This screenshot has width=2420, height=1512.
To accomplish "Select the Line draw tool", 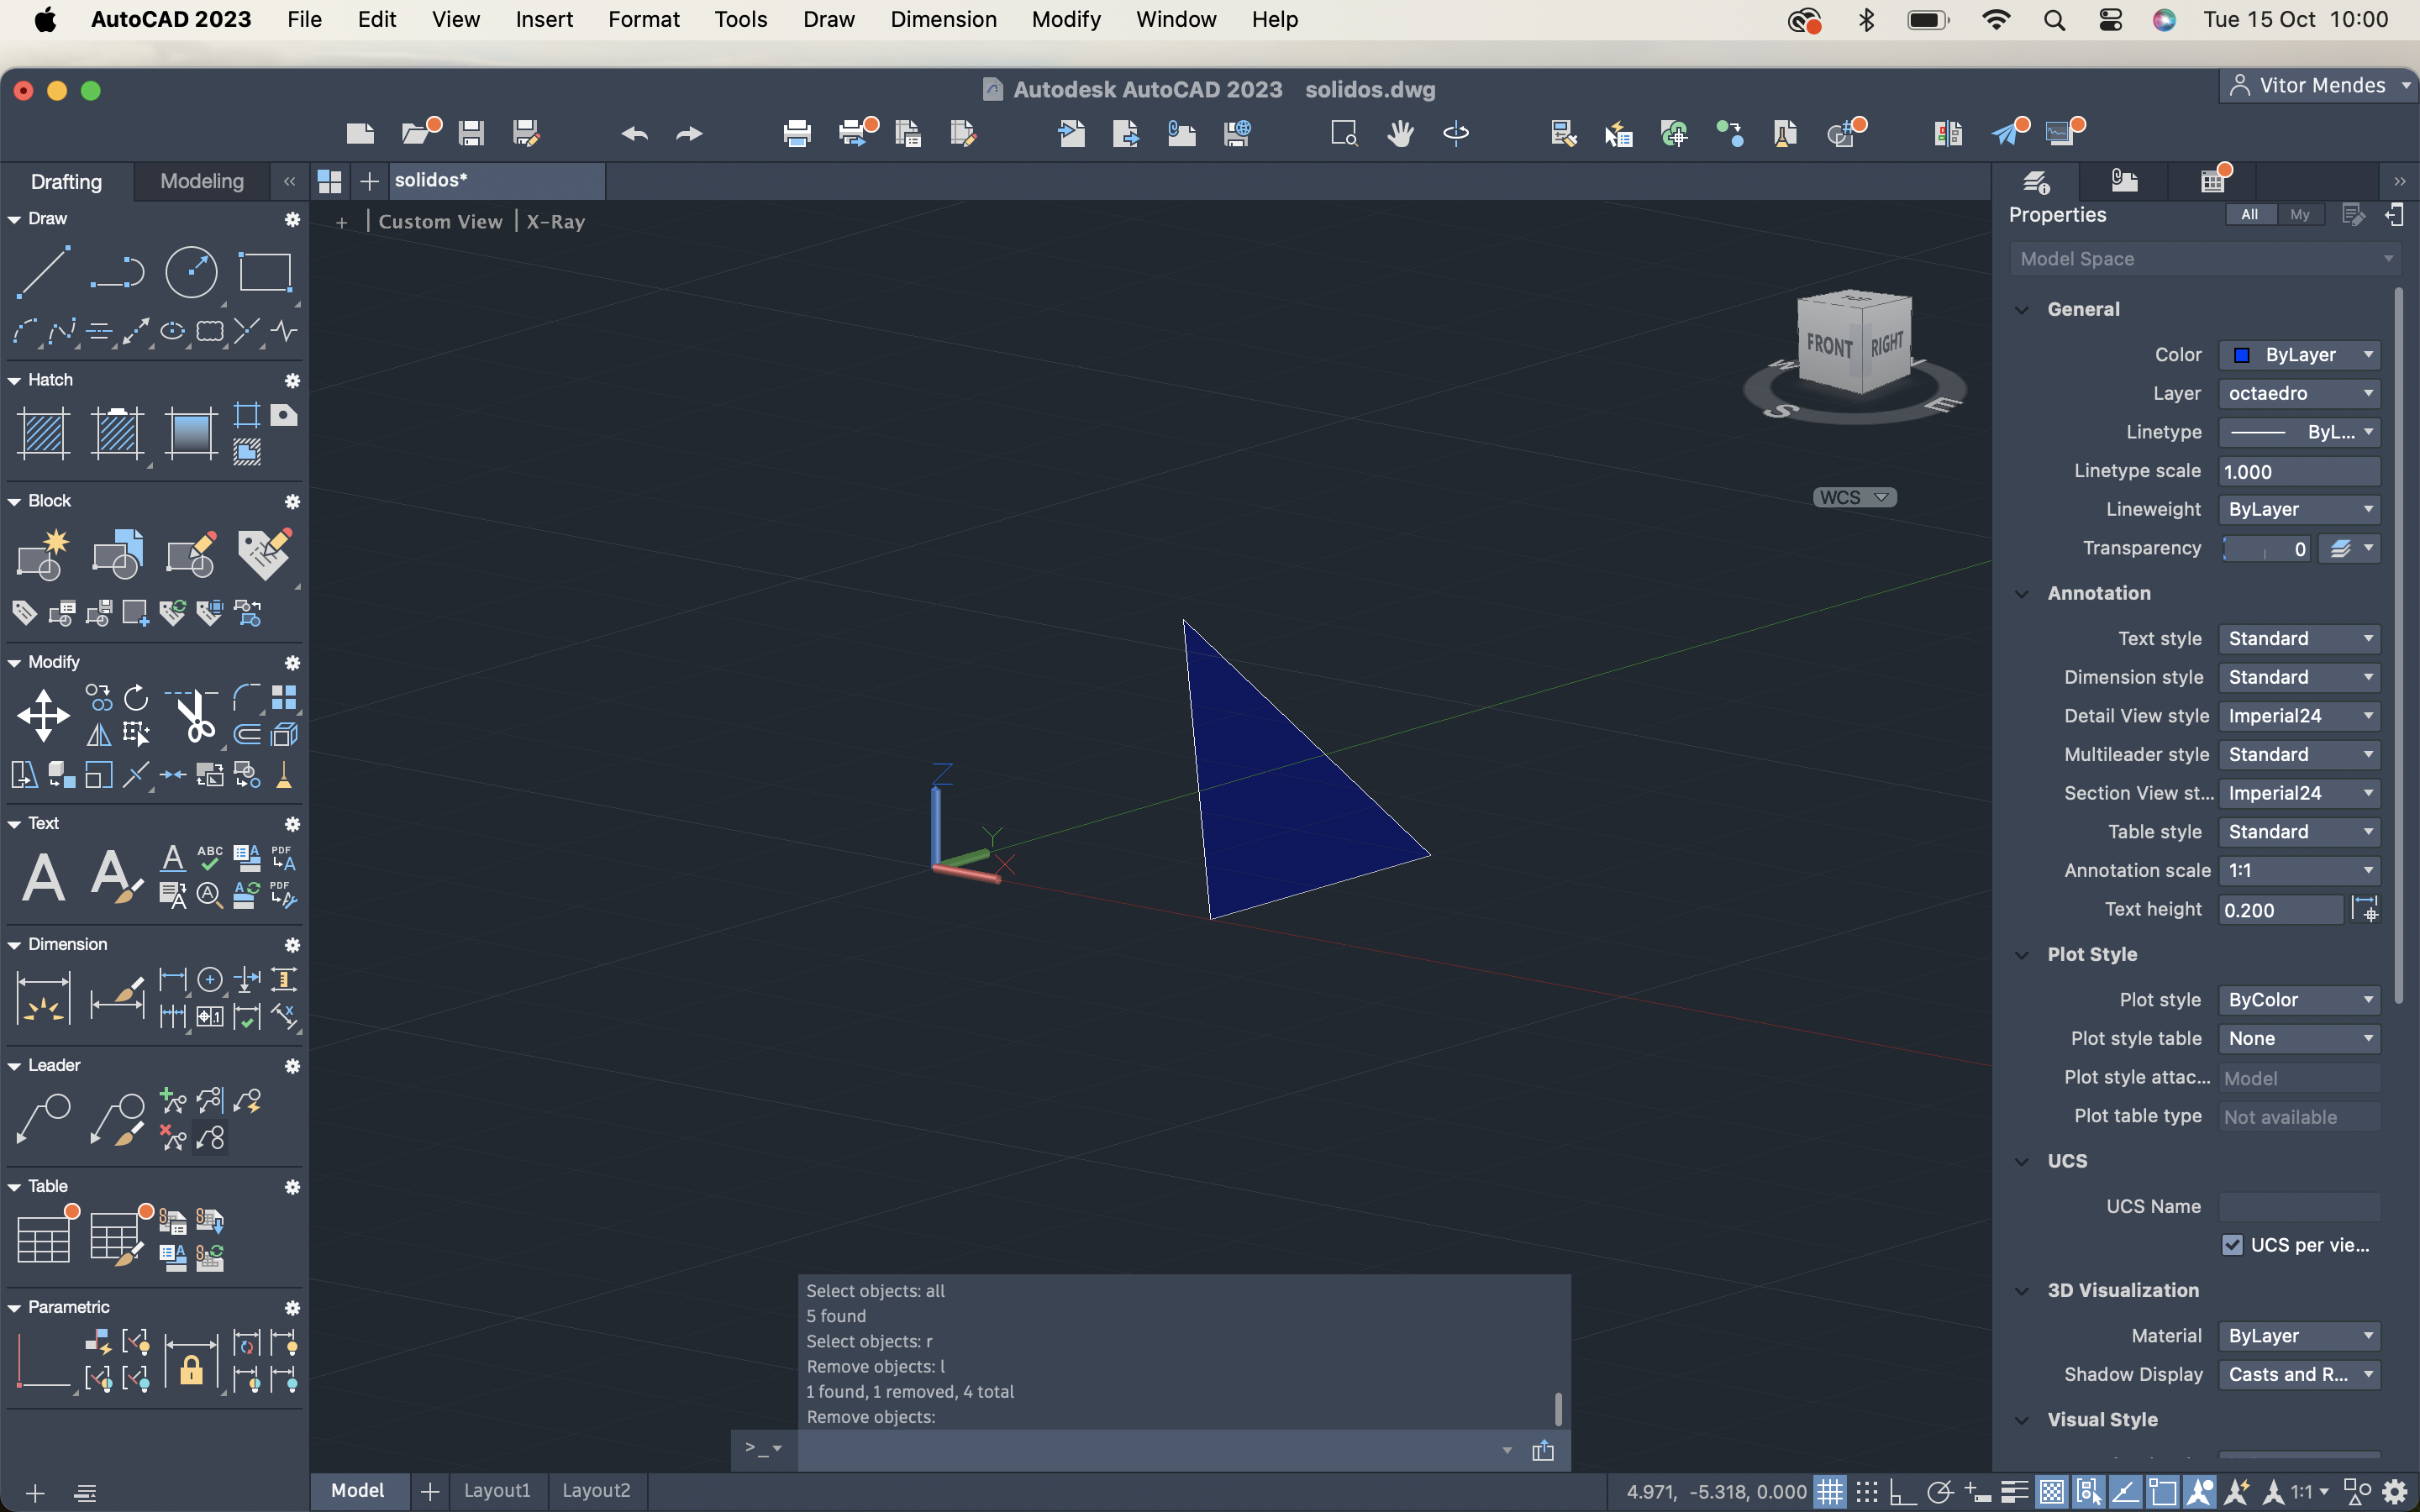I will point(43,271).
